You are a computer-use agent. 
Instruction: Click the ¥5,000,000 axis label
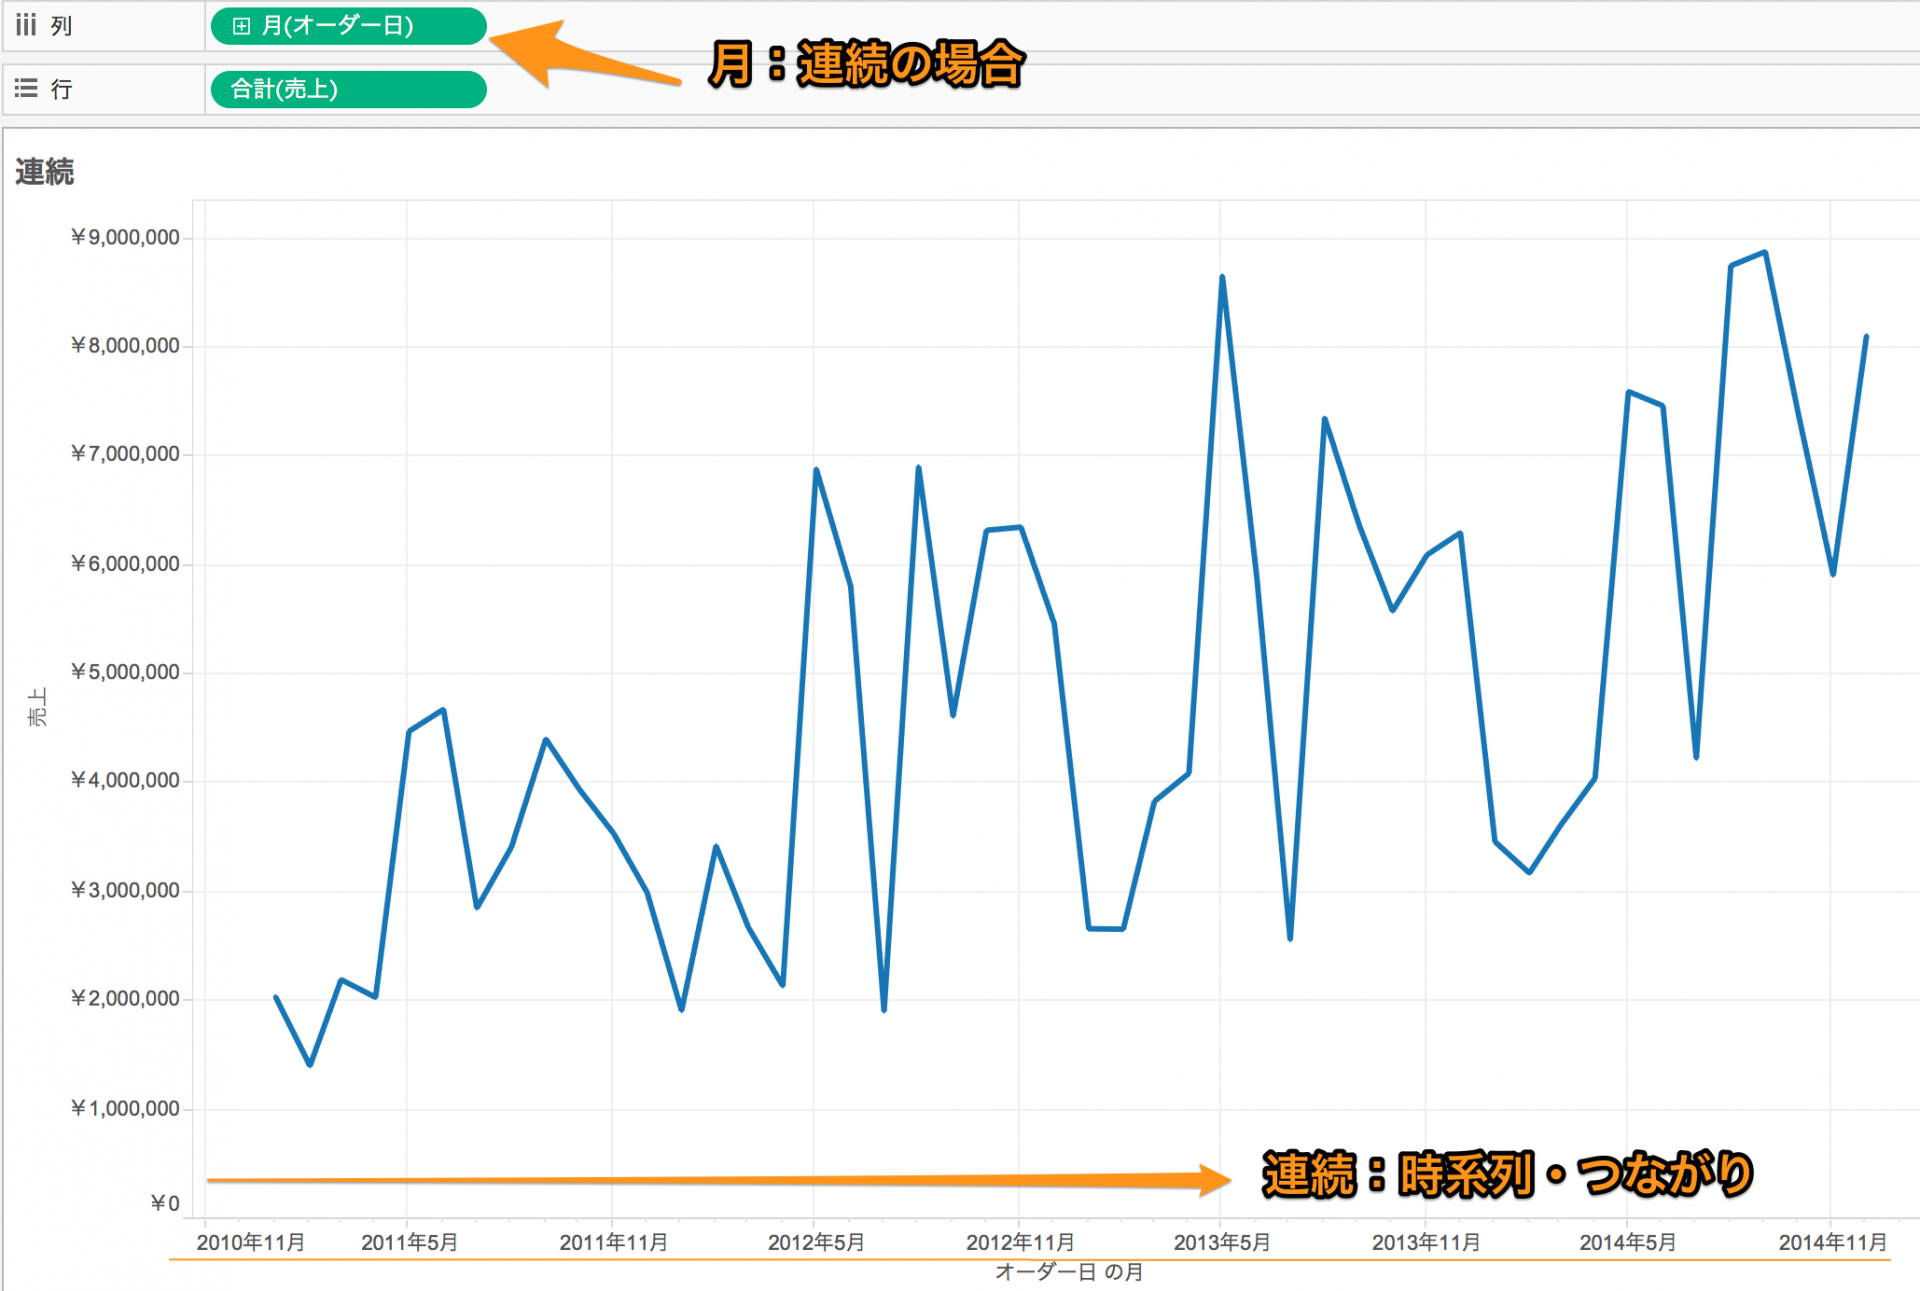click(x=125, y=672)
